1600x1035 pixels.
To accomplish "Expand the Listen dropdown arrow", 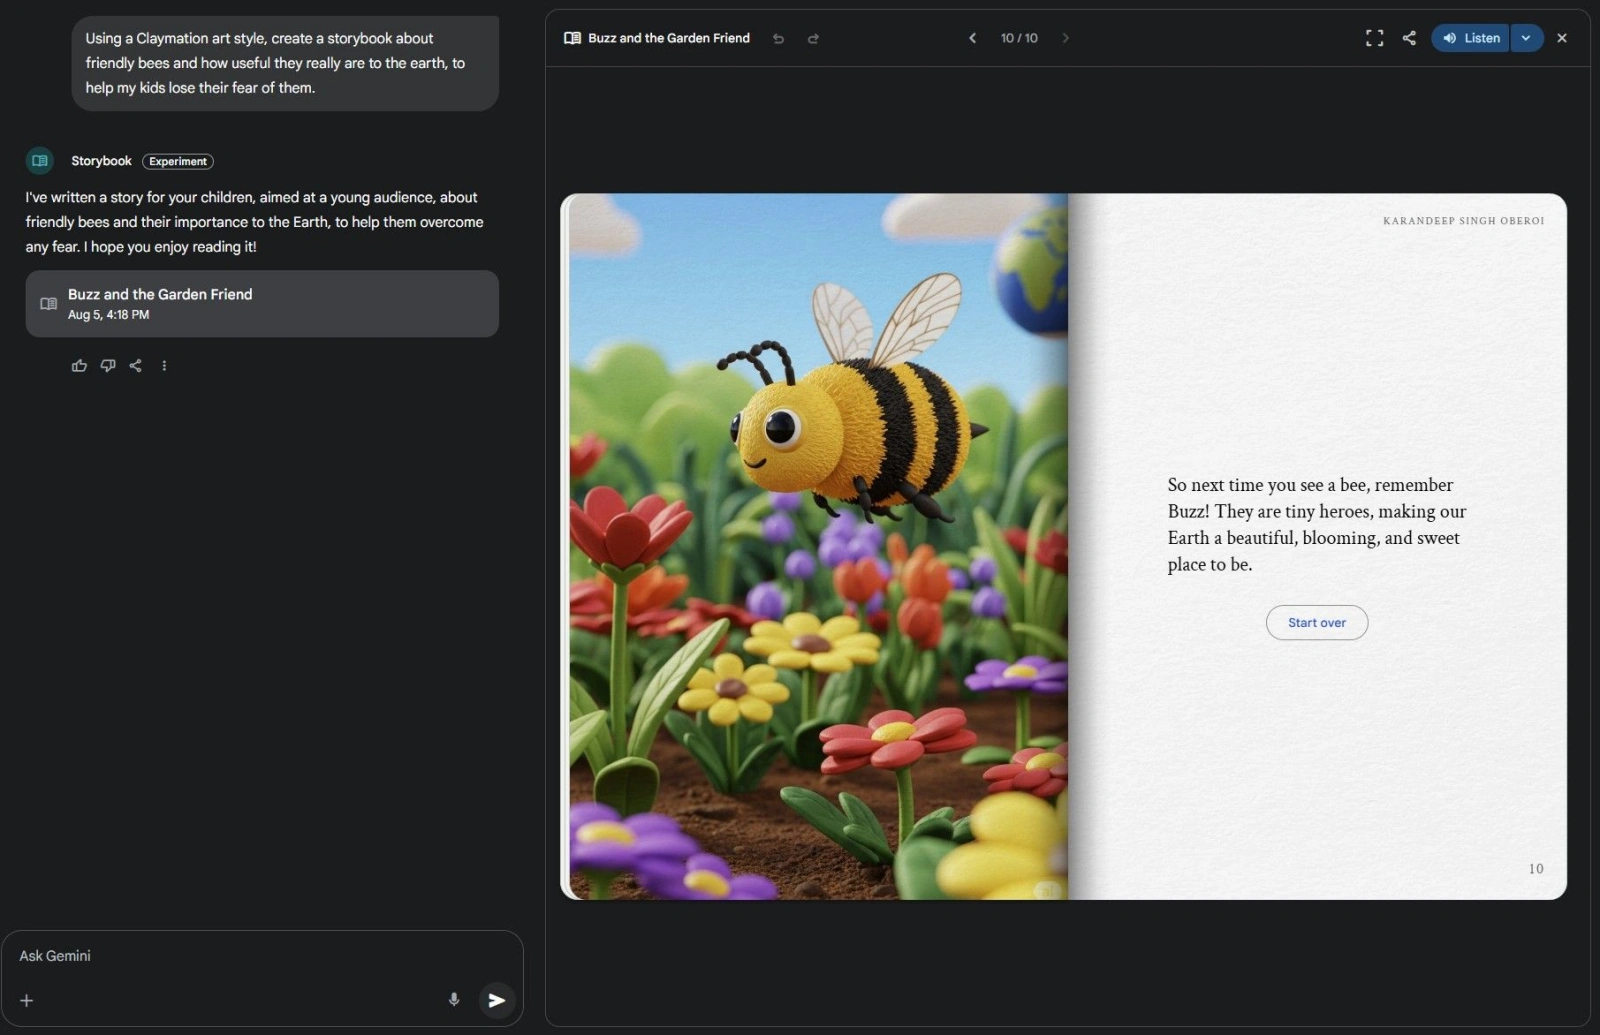I will pyautogui.click(x=1526, y=38).
